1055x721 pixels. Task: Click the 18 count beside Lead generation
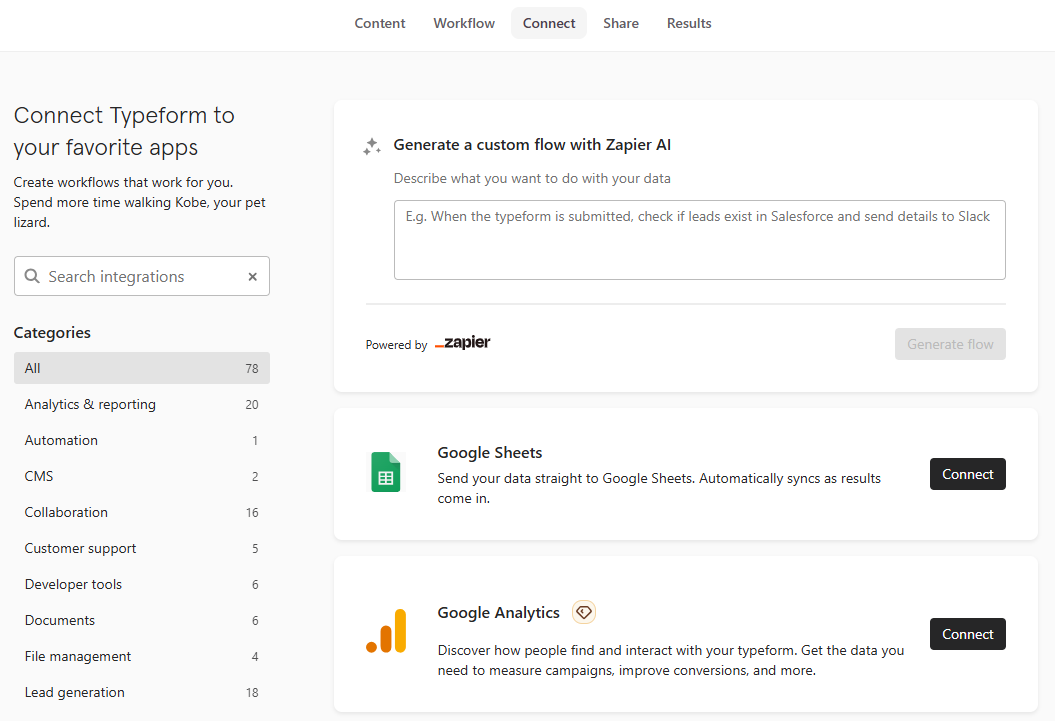[252, 693]
